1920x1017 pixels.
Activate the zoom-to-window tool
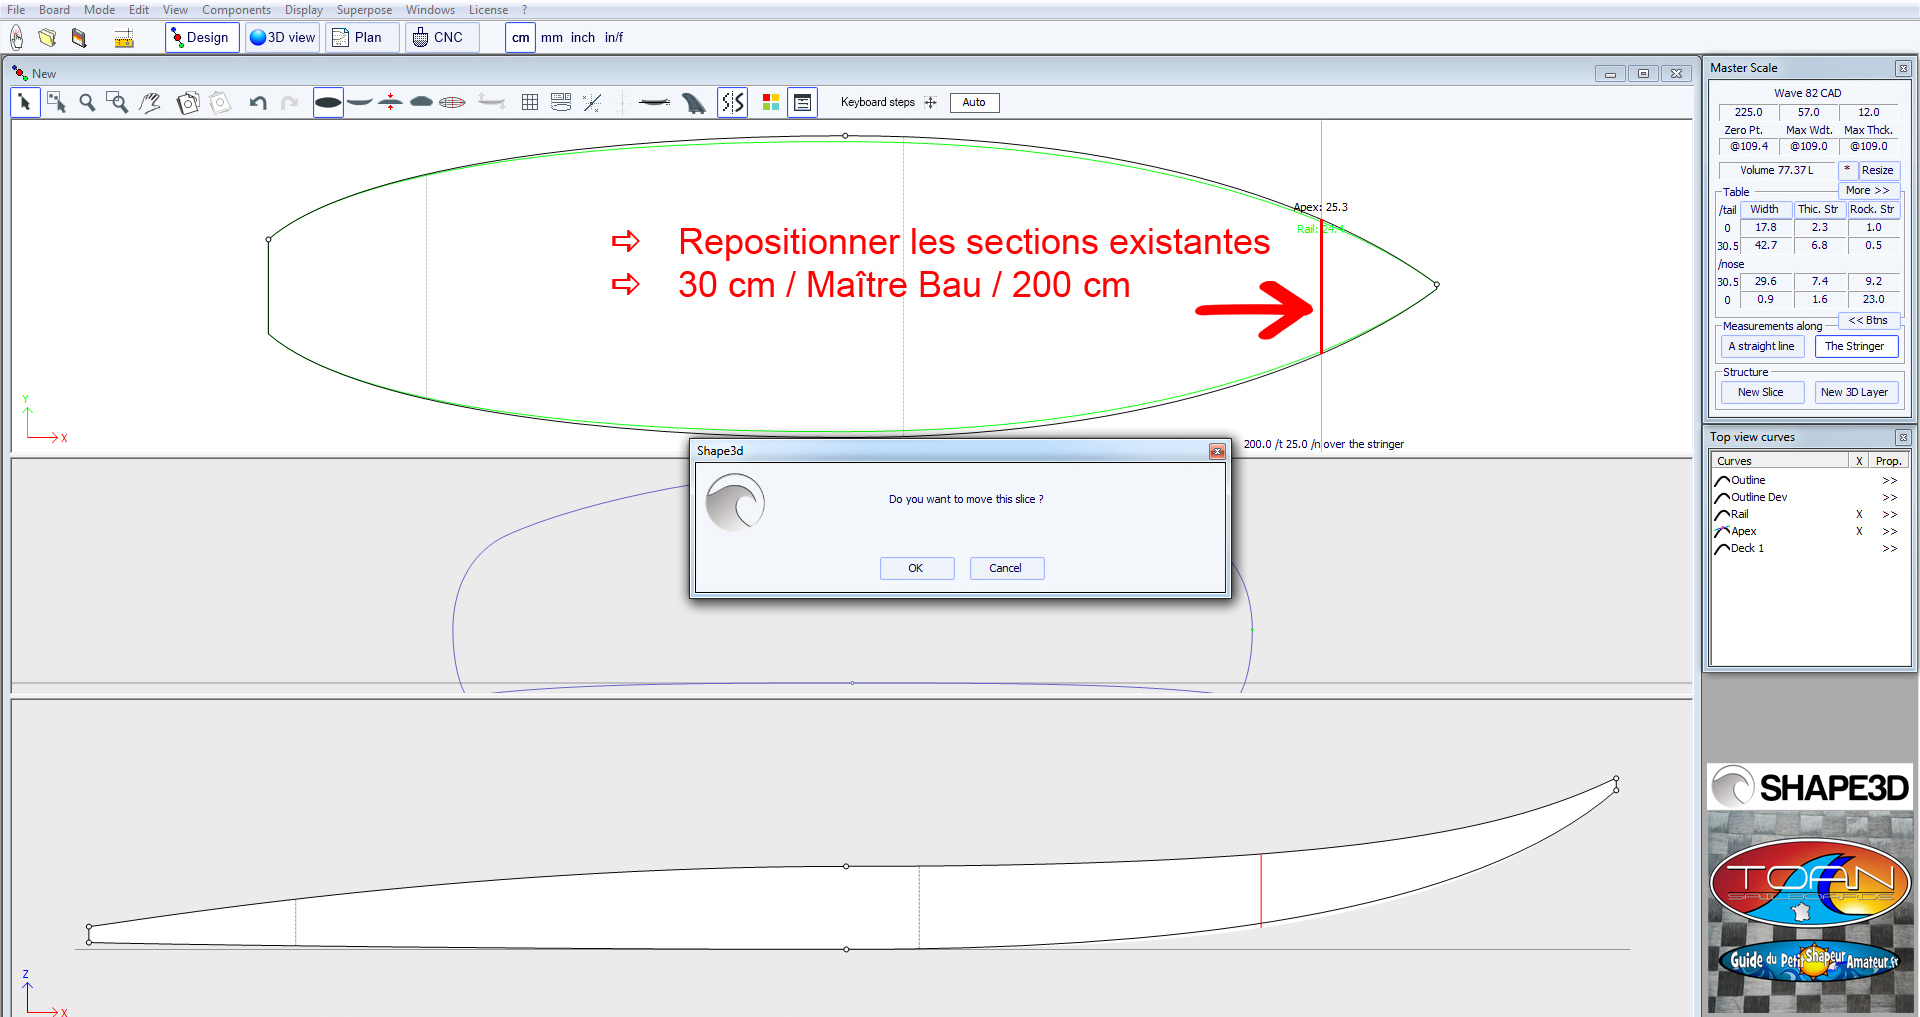tap(117, 102)
